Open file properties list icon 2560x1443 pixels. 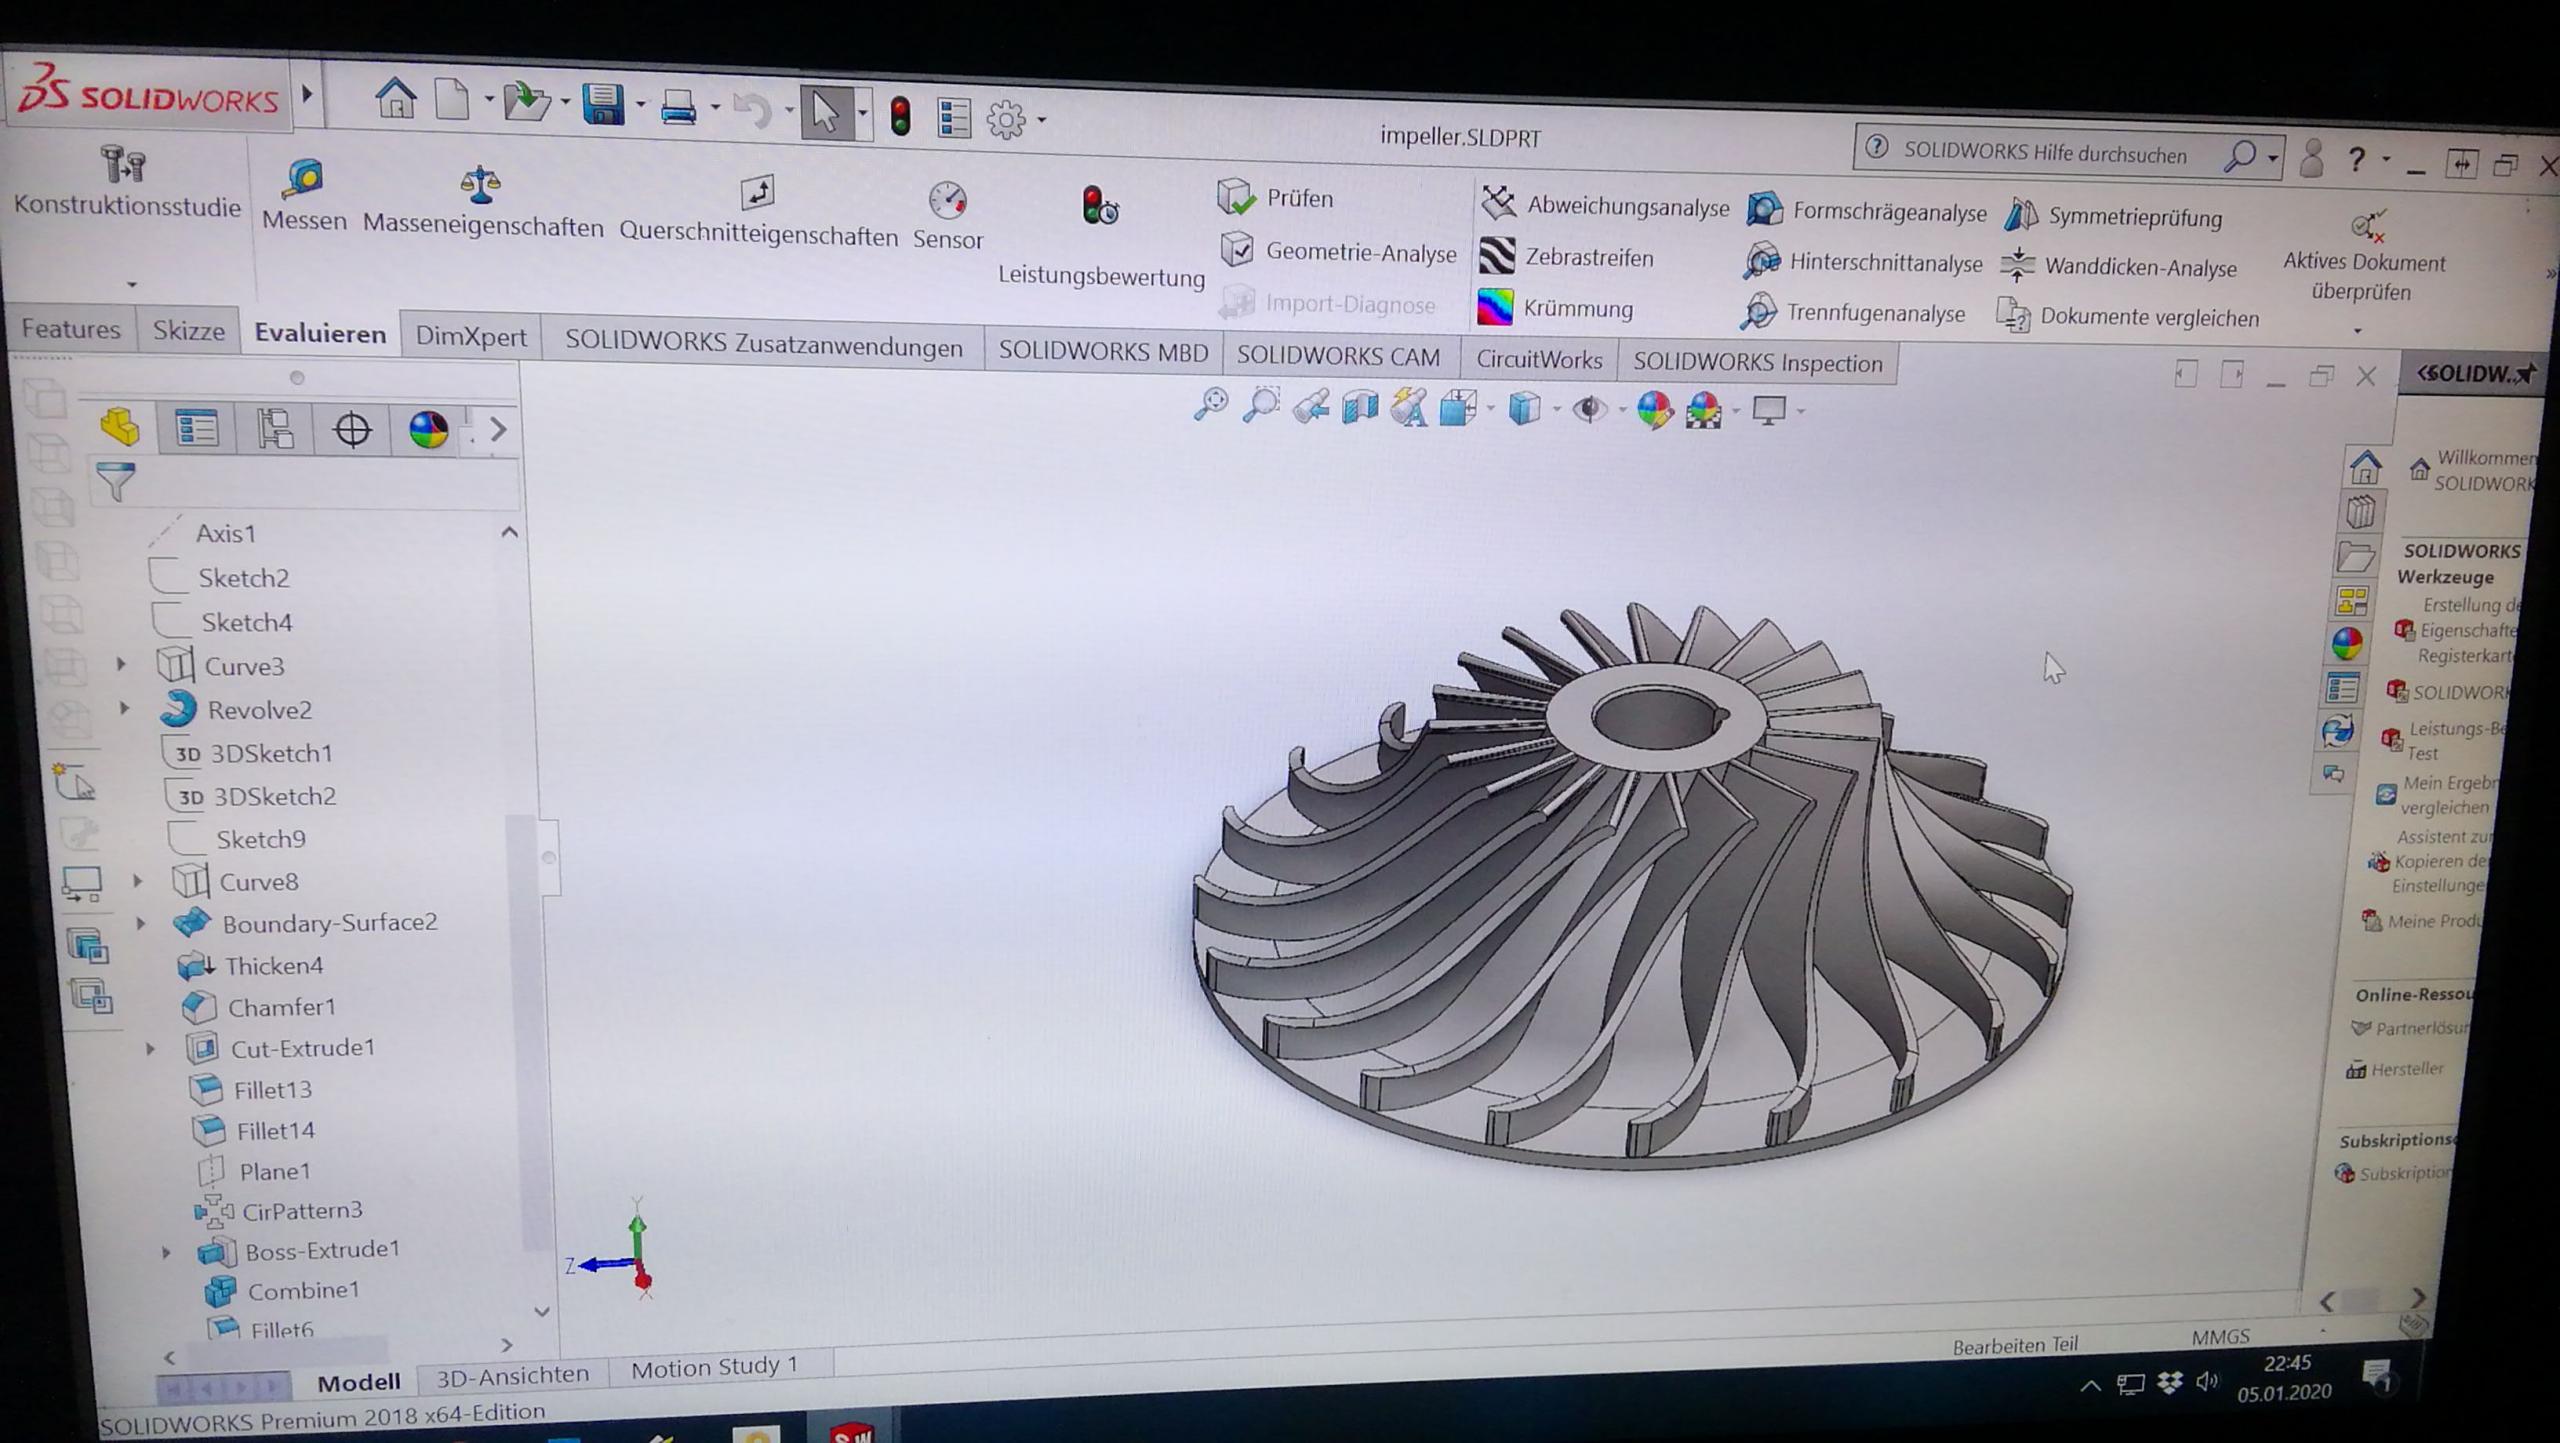tap(954, 118)
